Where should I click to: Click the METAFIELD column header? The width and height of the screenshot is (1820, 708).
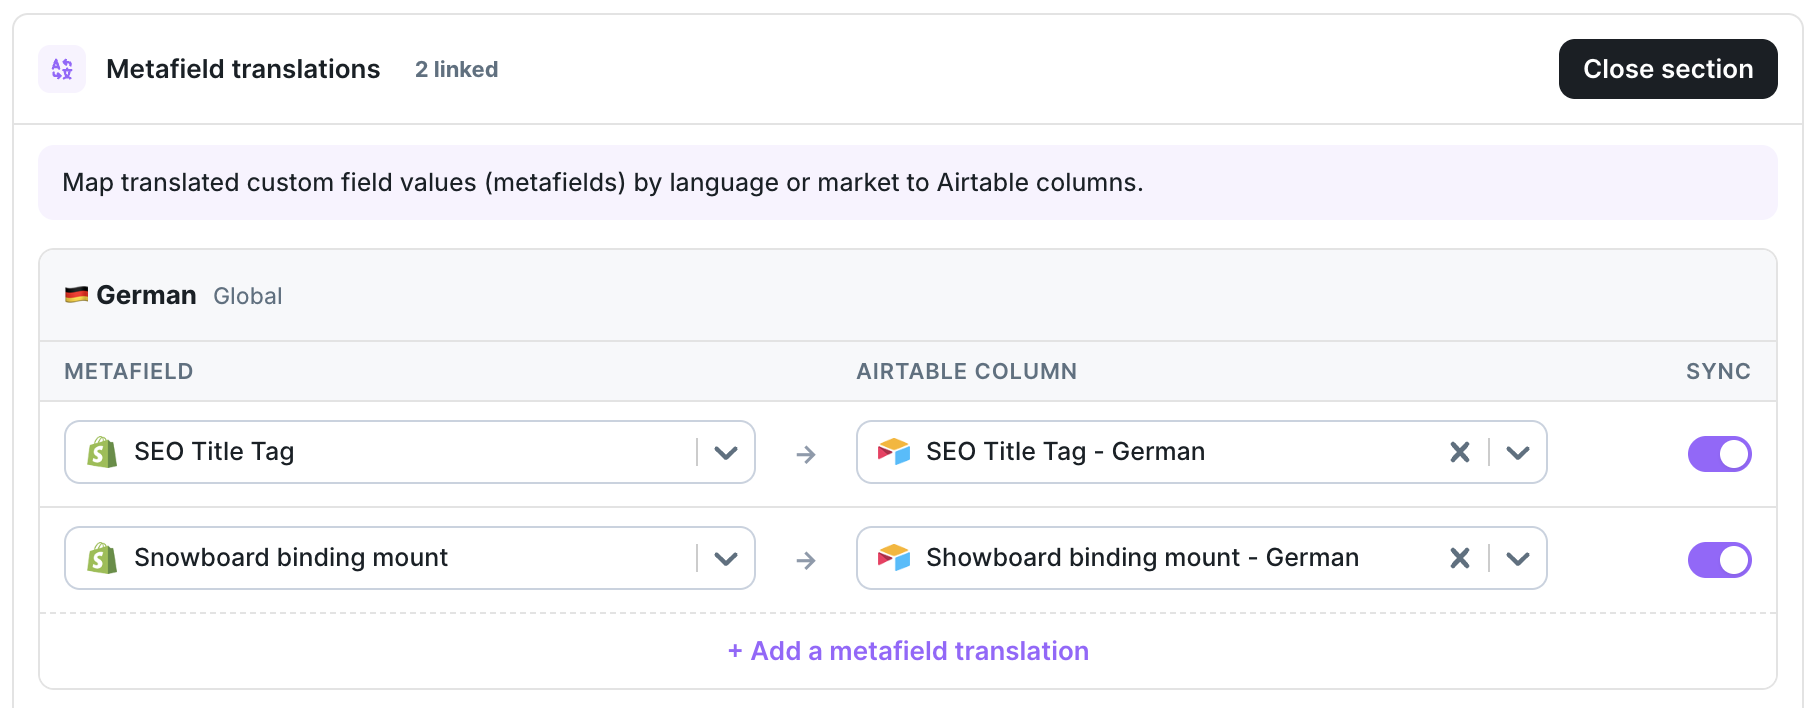click(129, 371)
